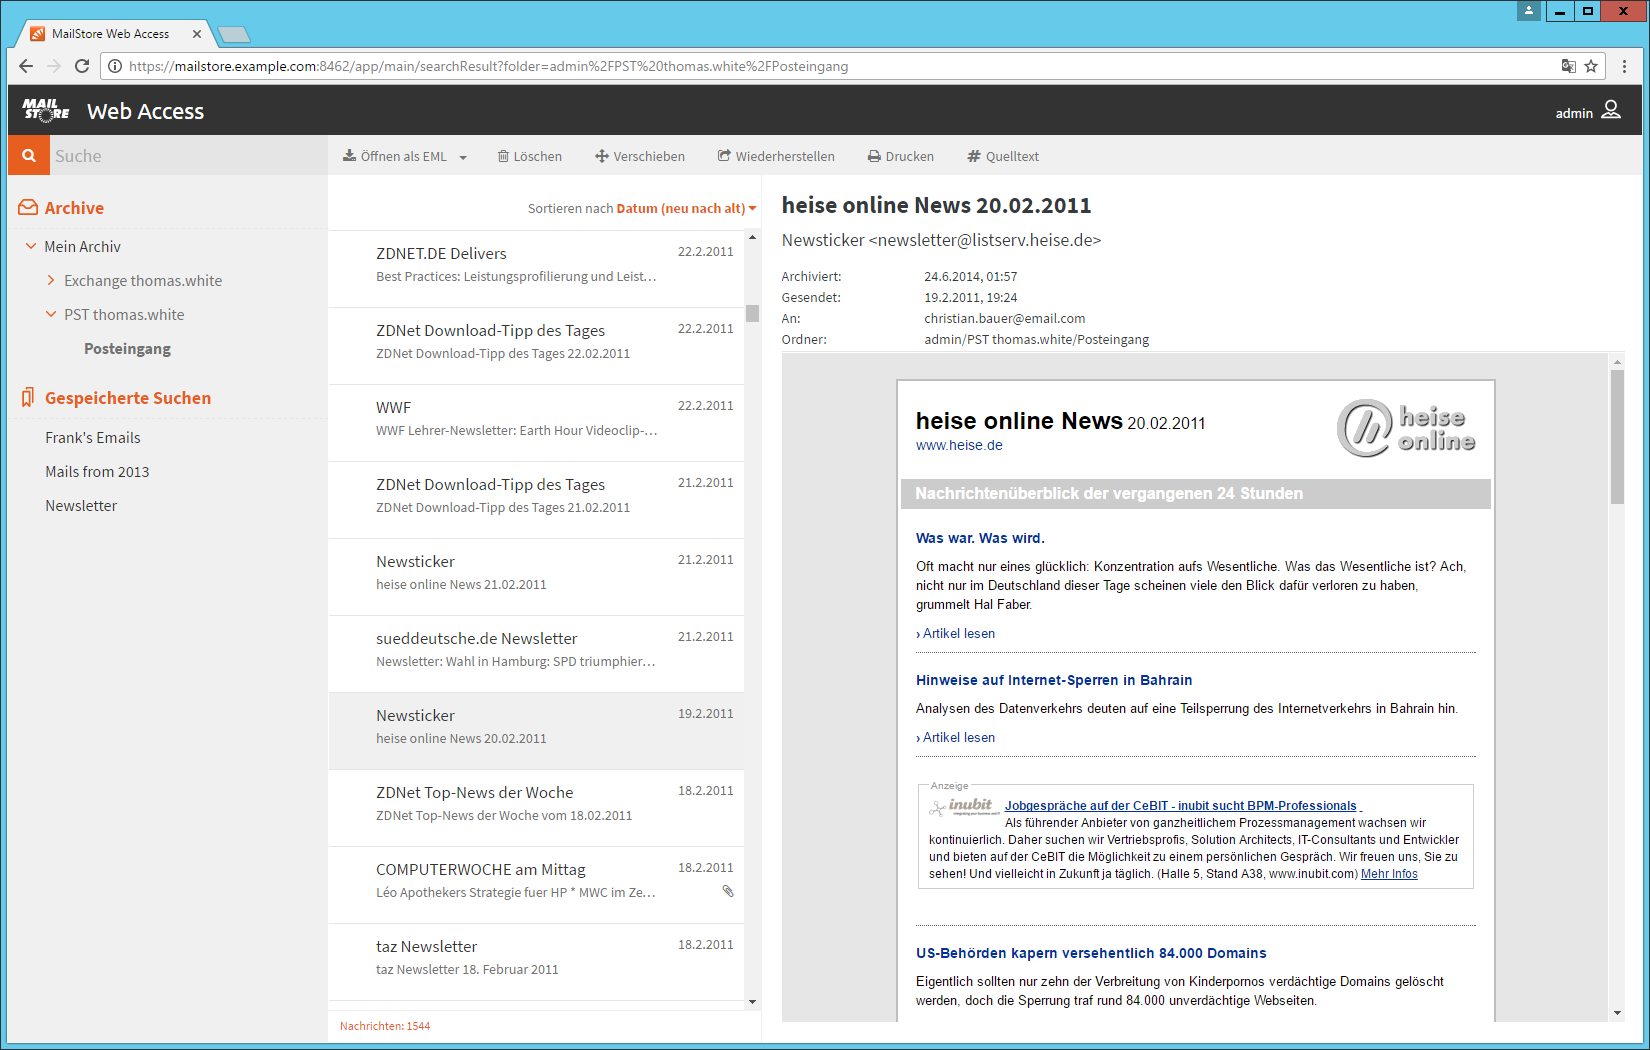Collapse the PST thomas.white folder
Image resolution: width=1650 pixels, height=1050 pixels.
[51, 314]
